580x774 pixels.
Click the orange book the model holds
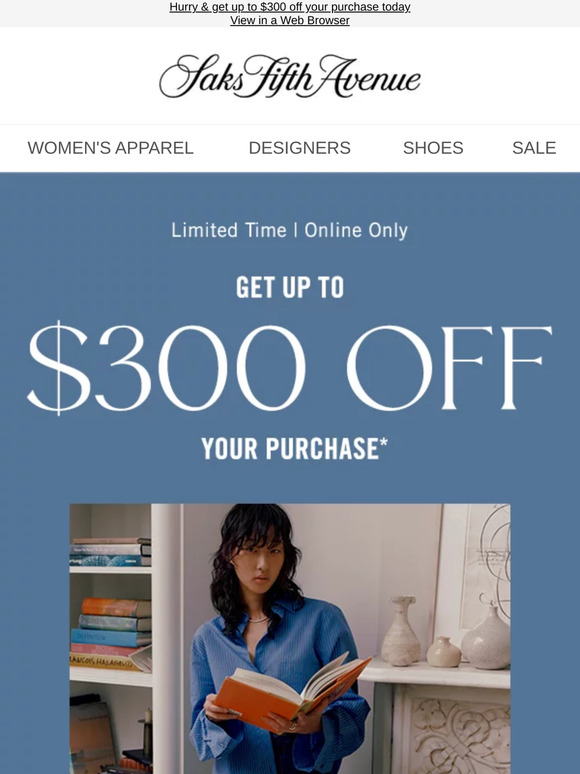(x=291, y=691)
